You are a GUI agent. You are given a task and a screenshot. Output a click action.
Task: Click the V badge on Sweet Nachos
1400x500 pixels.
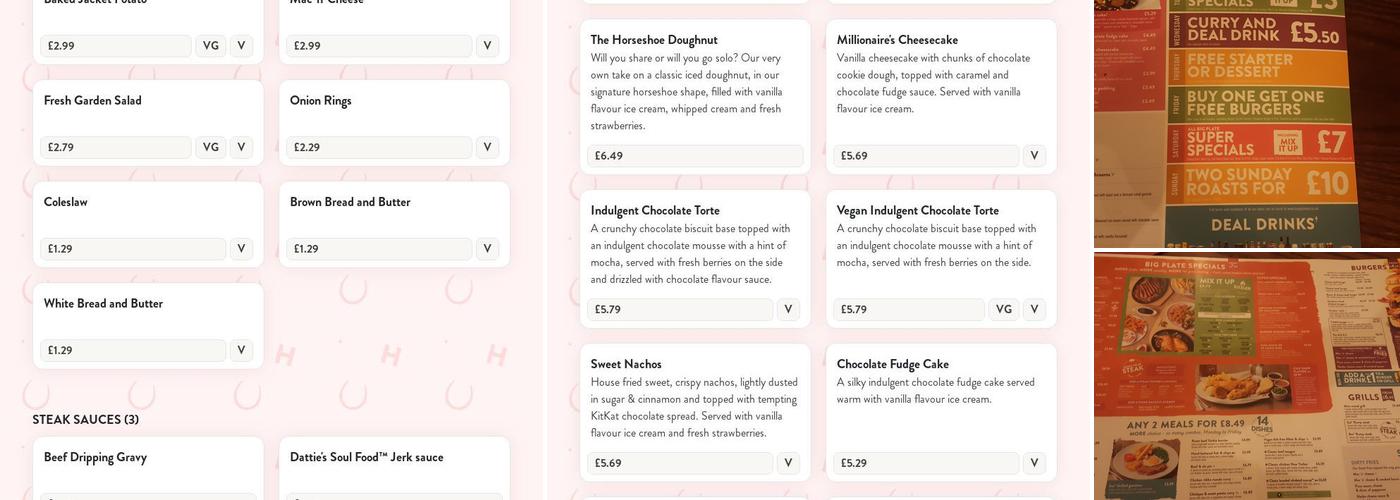click(x=788, y=463)
